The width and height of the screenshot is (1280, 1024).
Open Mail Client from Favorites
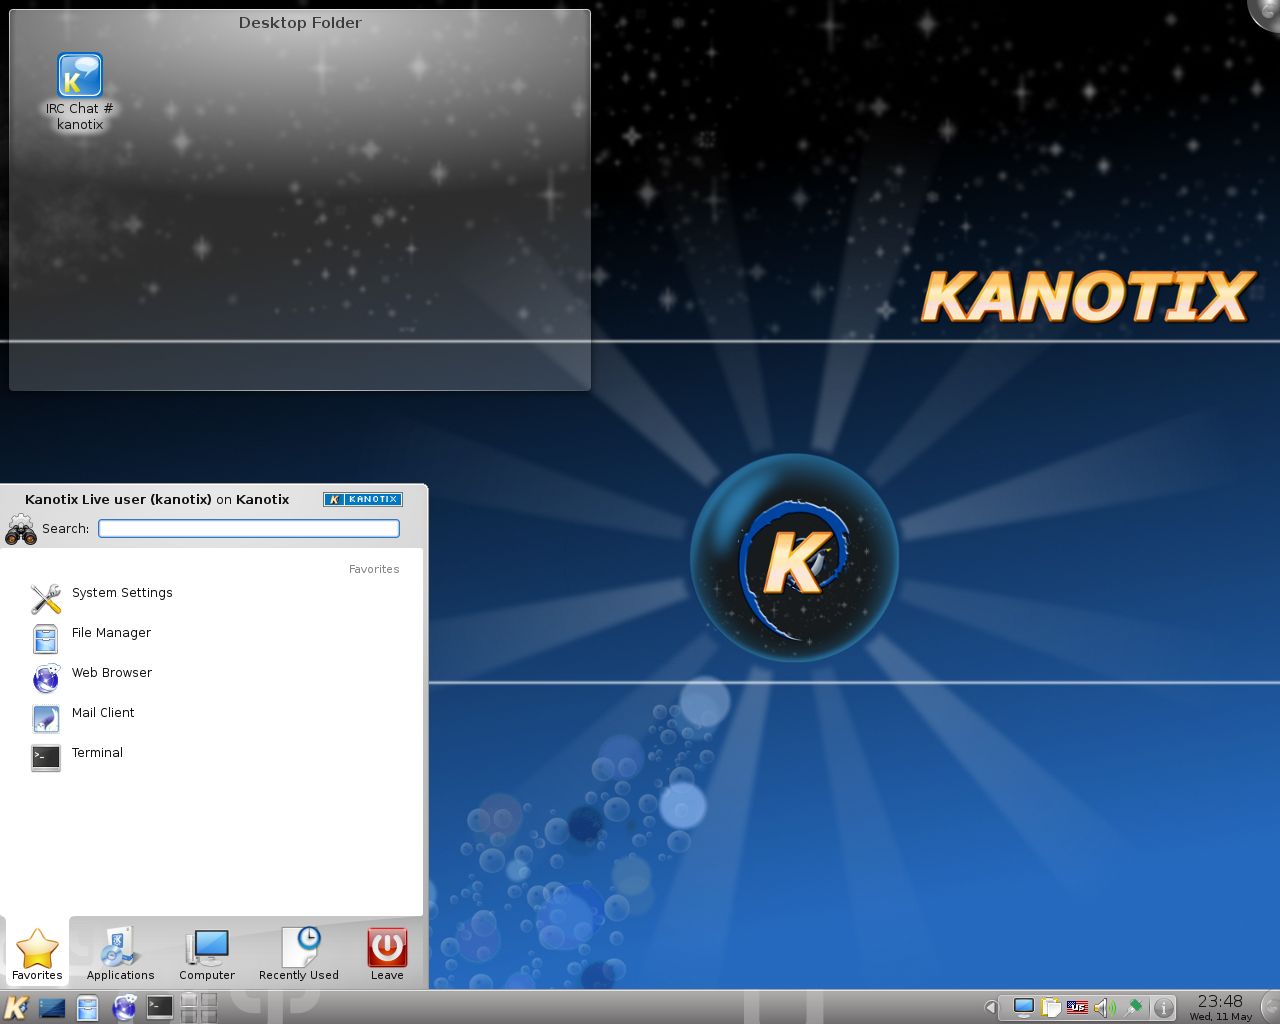click(x=102, y=713)
